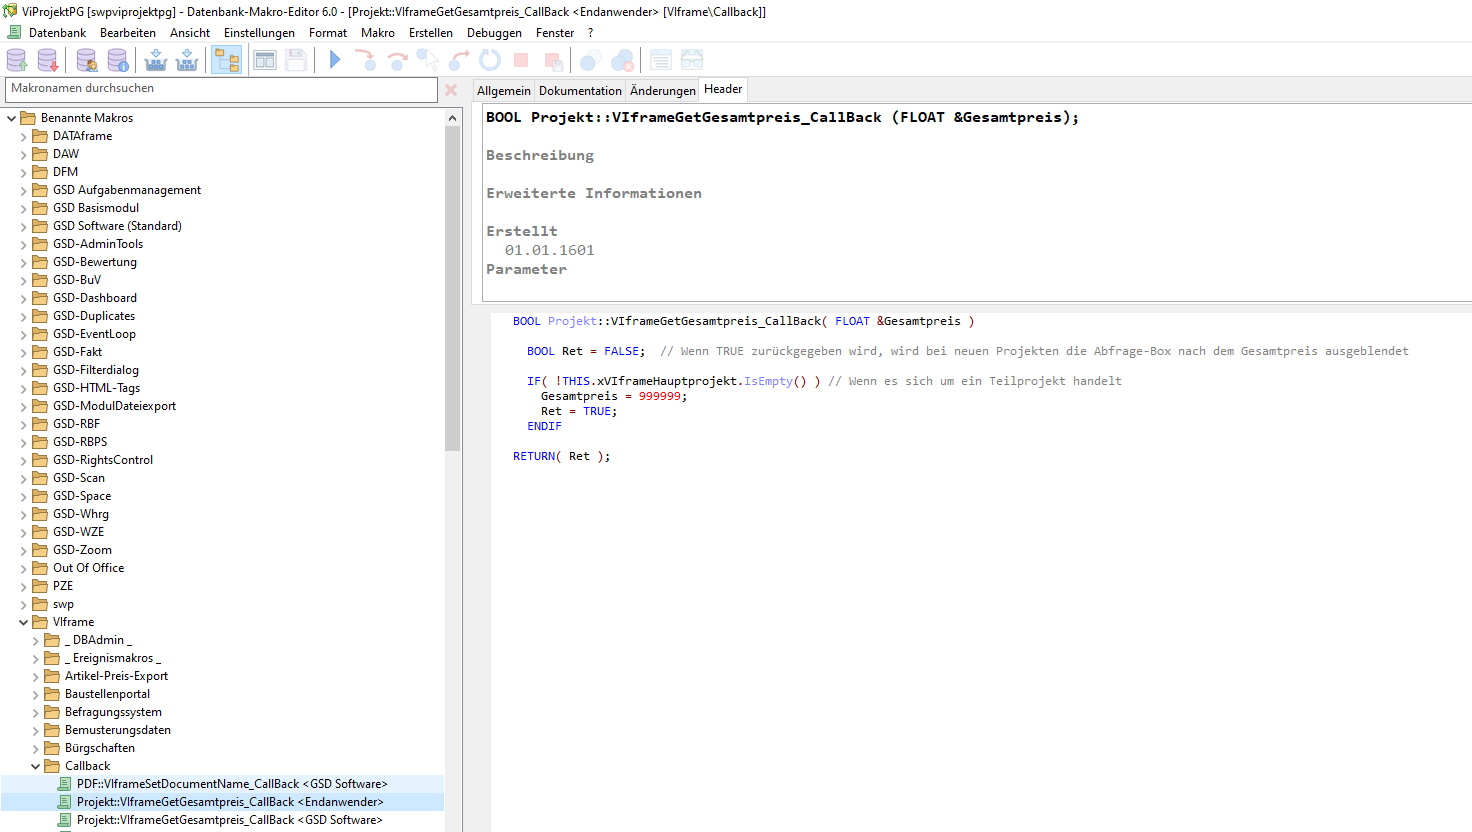Screen dimensions: 1472x832
Task: Select the Artikel-Preis-Export folder
Action: click(116, 676)
